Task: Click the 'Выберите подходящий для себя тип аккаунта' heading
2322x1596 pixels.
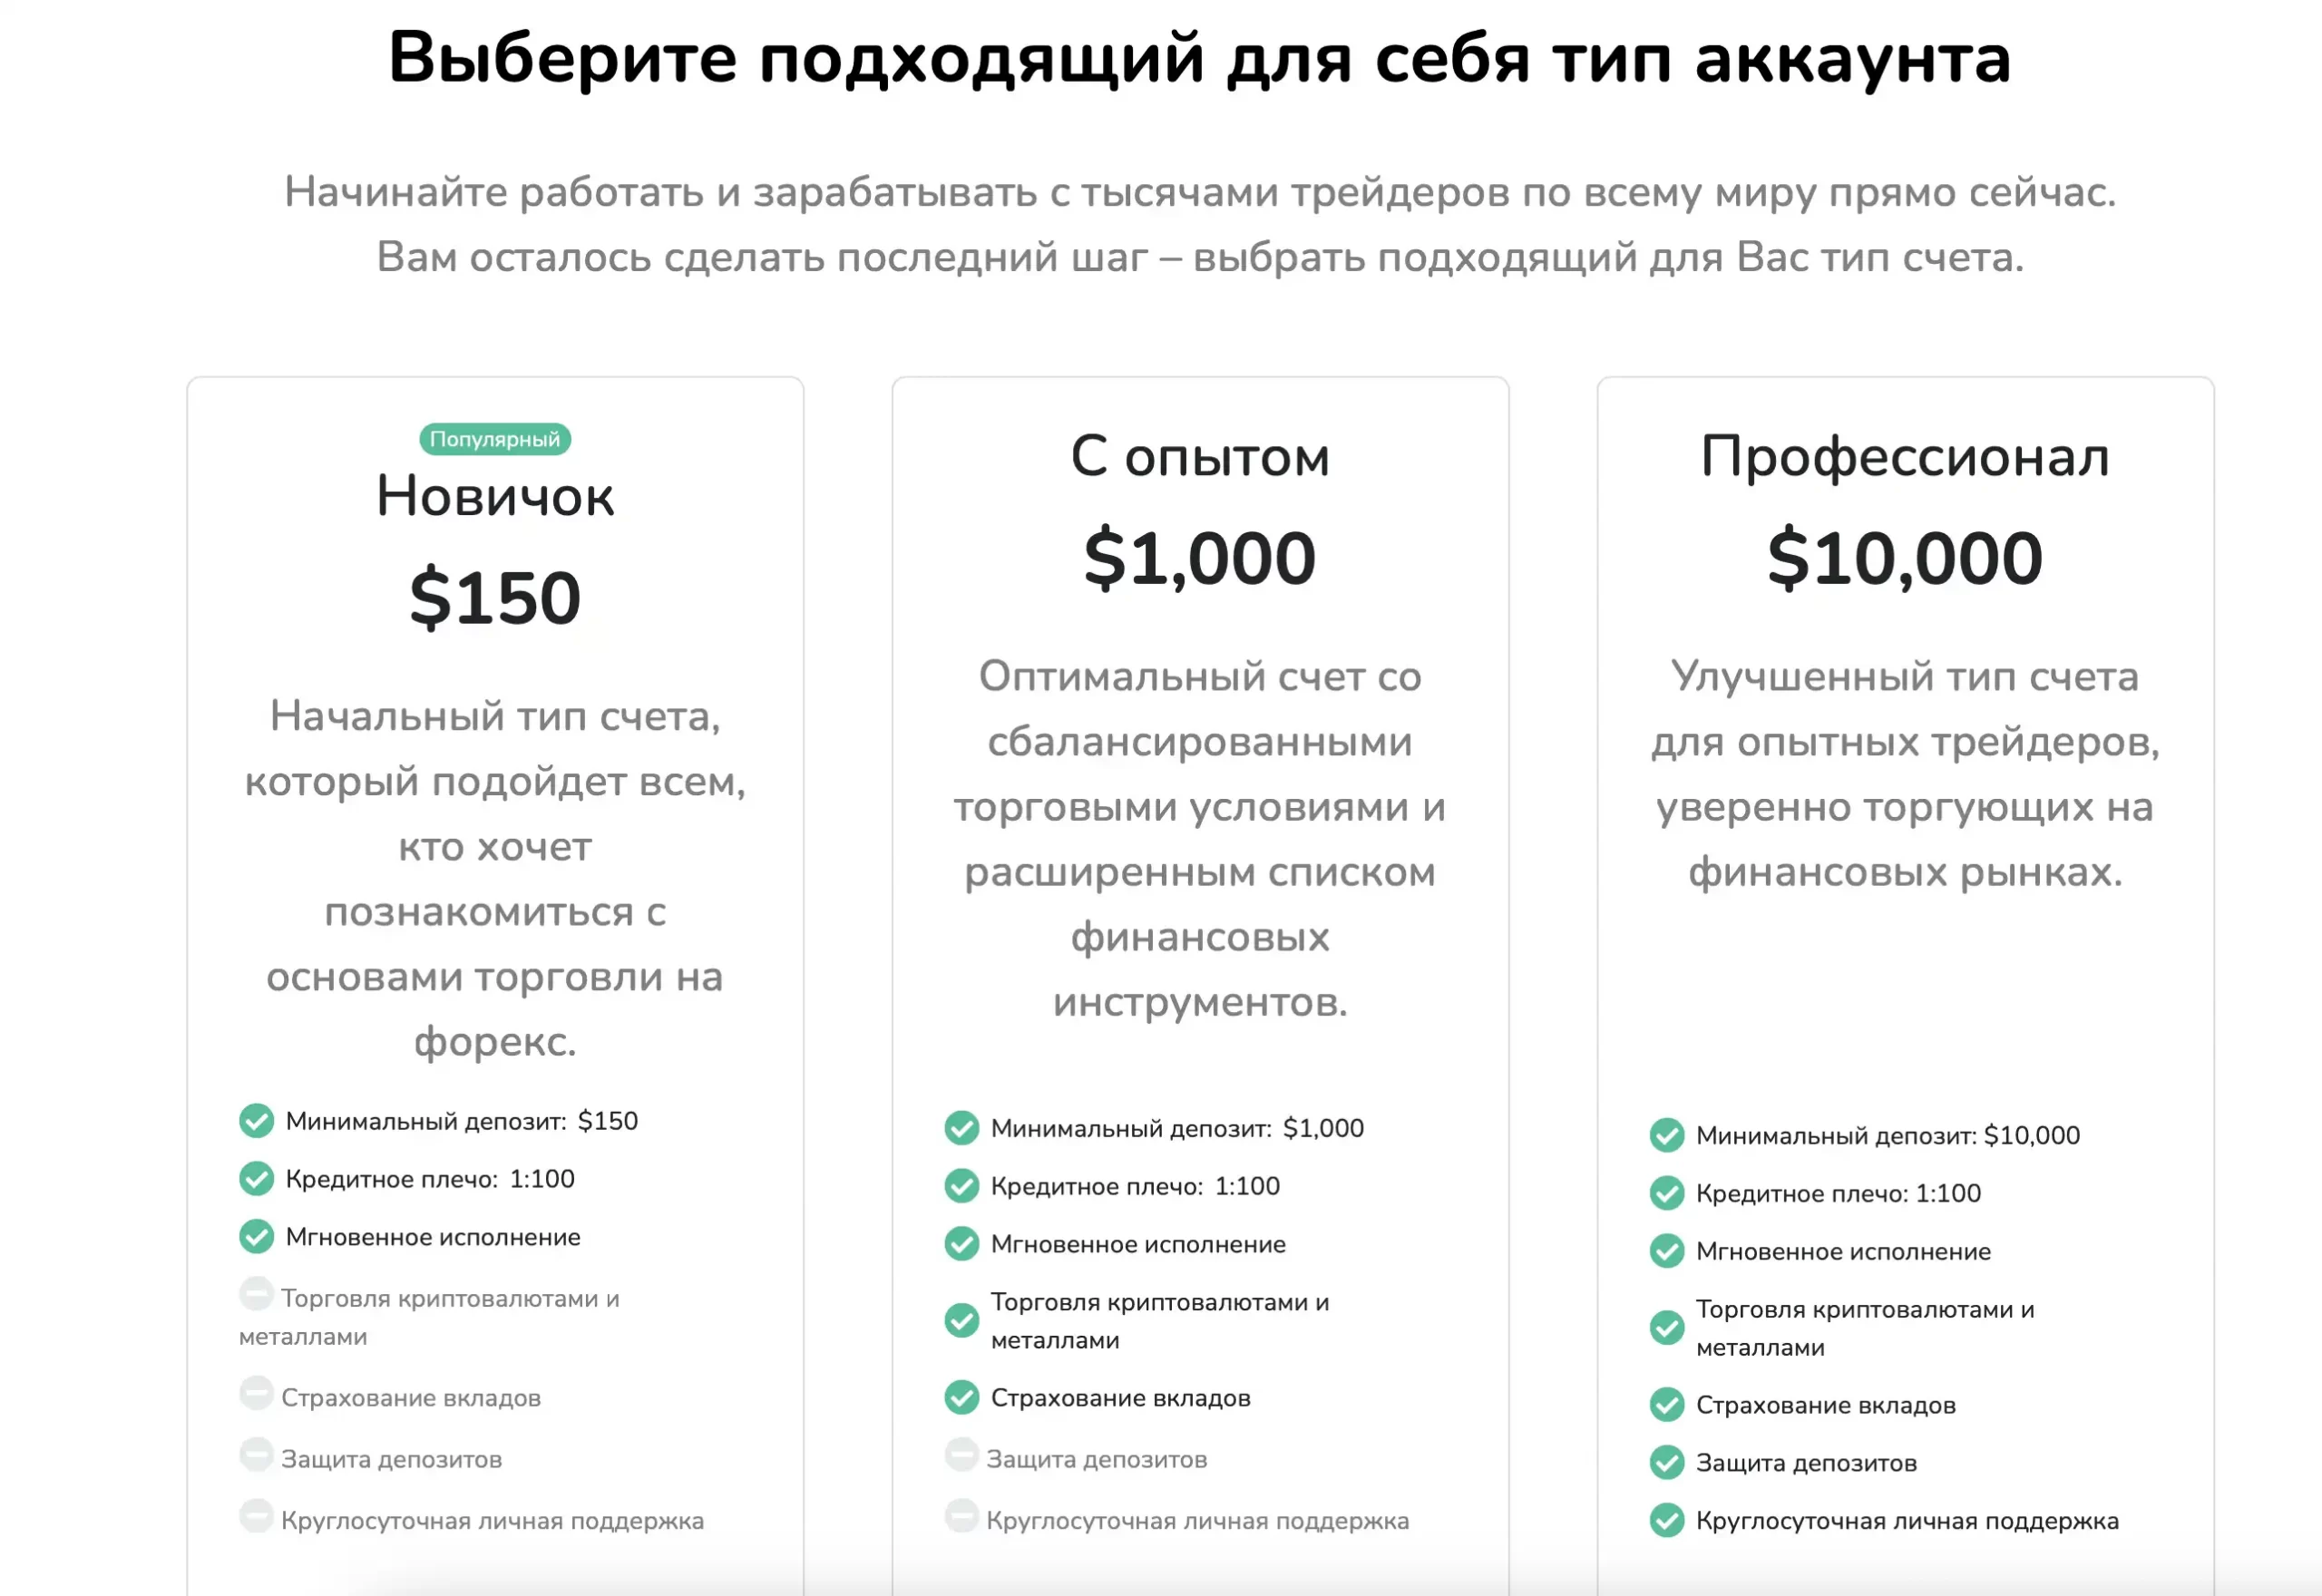Action: point(1200,58)
